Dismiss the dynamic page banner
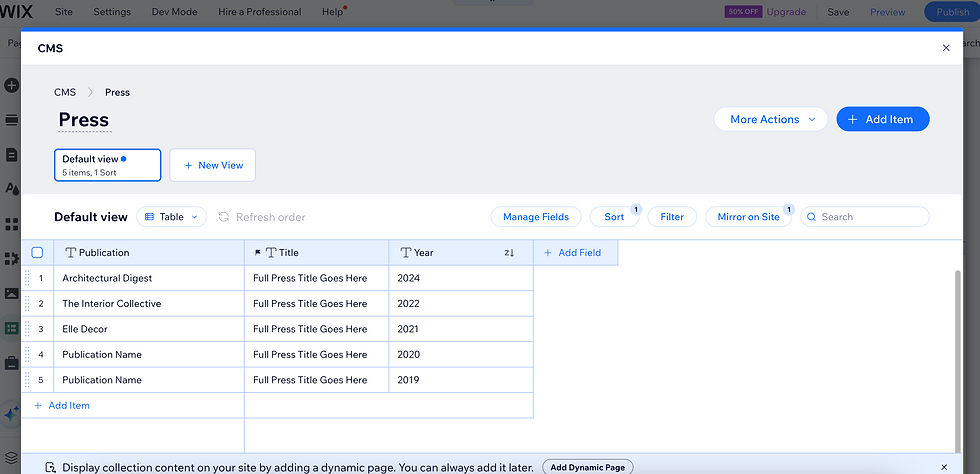Screen dimensions: 980x474 944,467
